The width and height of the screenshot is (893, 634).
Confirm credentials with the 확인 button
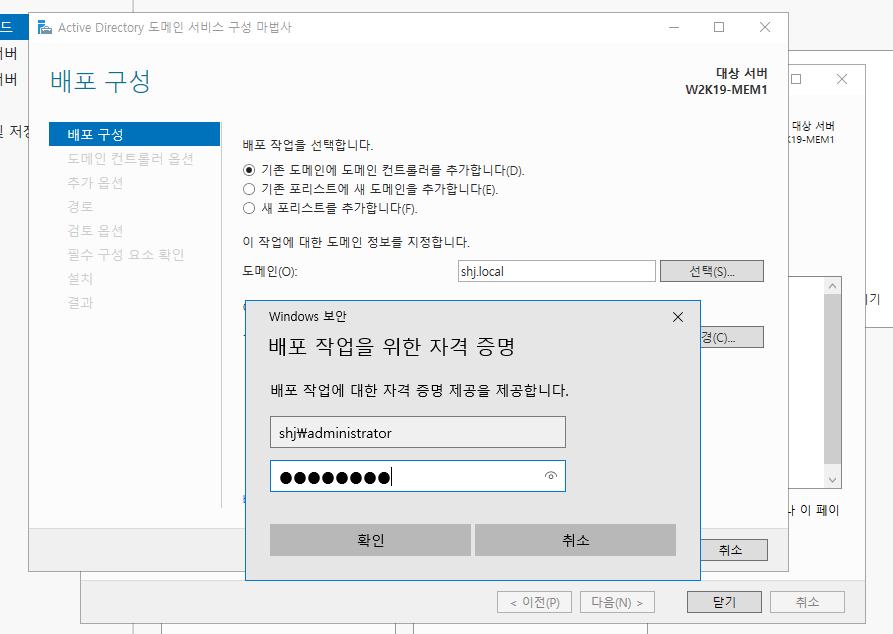pos(370,540)
